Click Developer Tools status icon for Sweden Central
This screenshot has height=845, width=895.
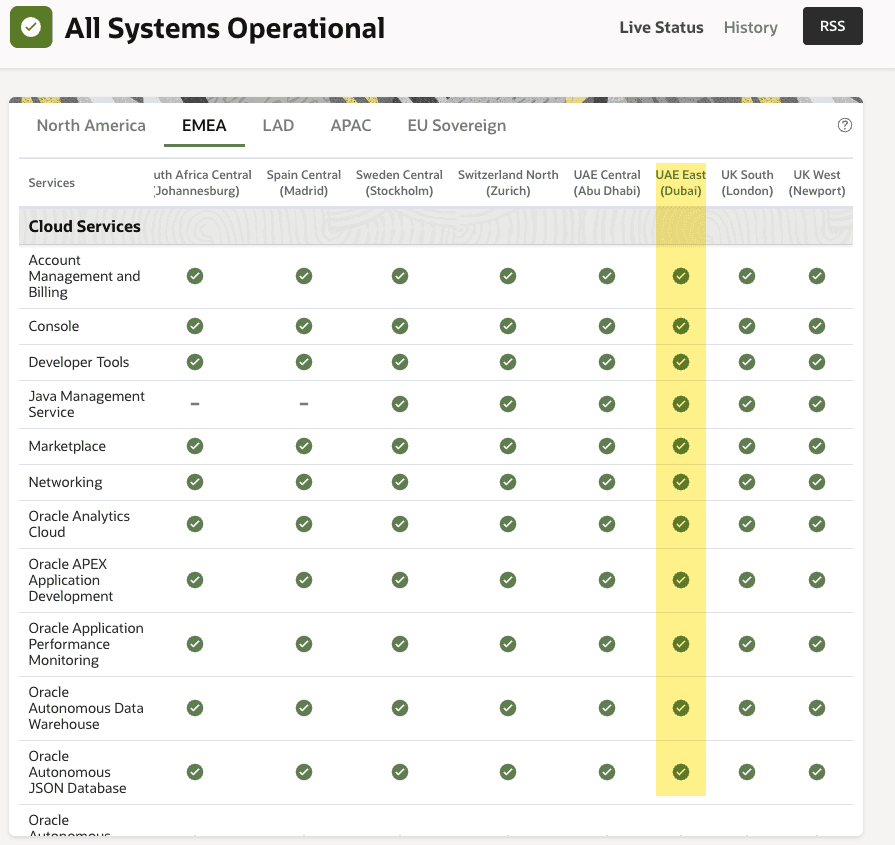pos(400,362)
